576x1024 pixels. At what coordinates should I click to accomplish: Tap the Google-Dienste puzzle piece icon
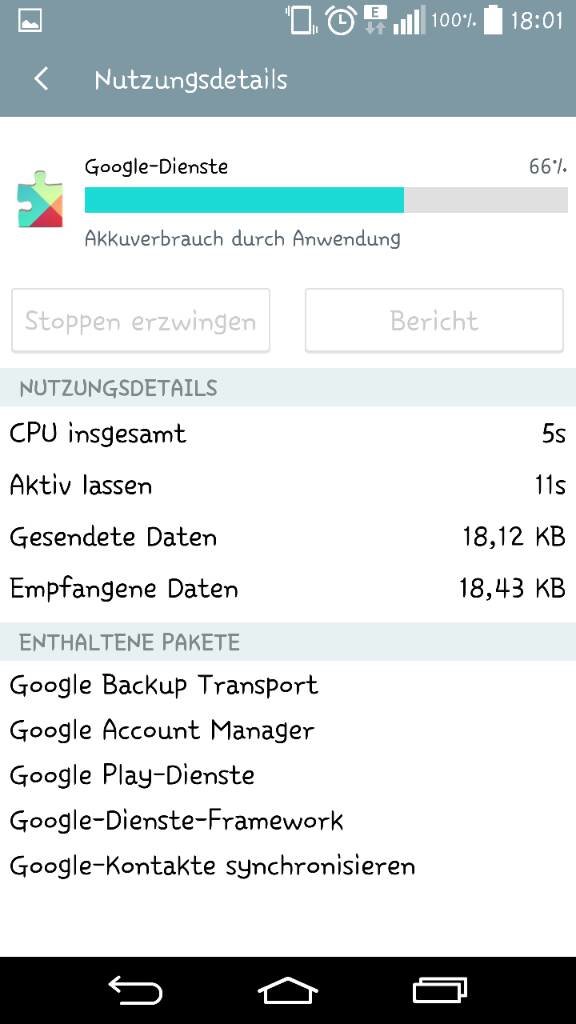coord(40,199)
